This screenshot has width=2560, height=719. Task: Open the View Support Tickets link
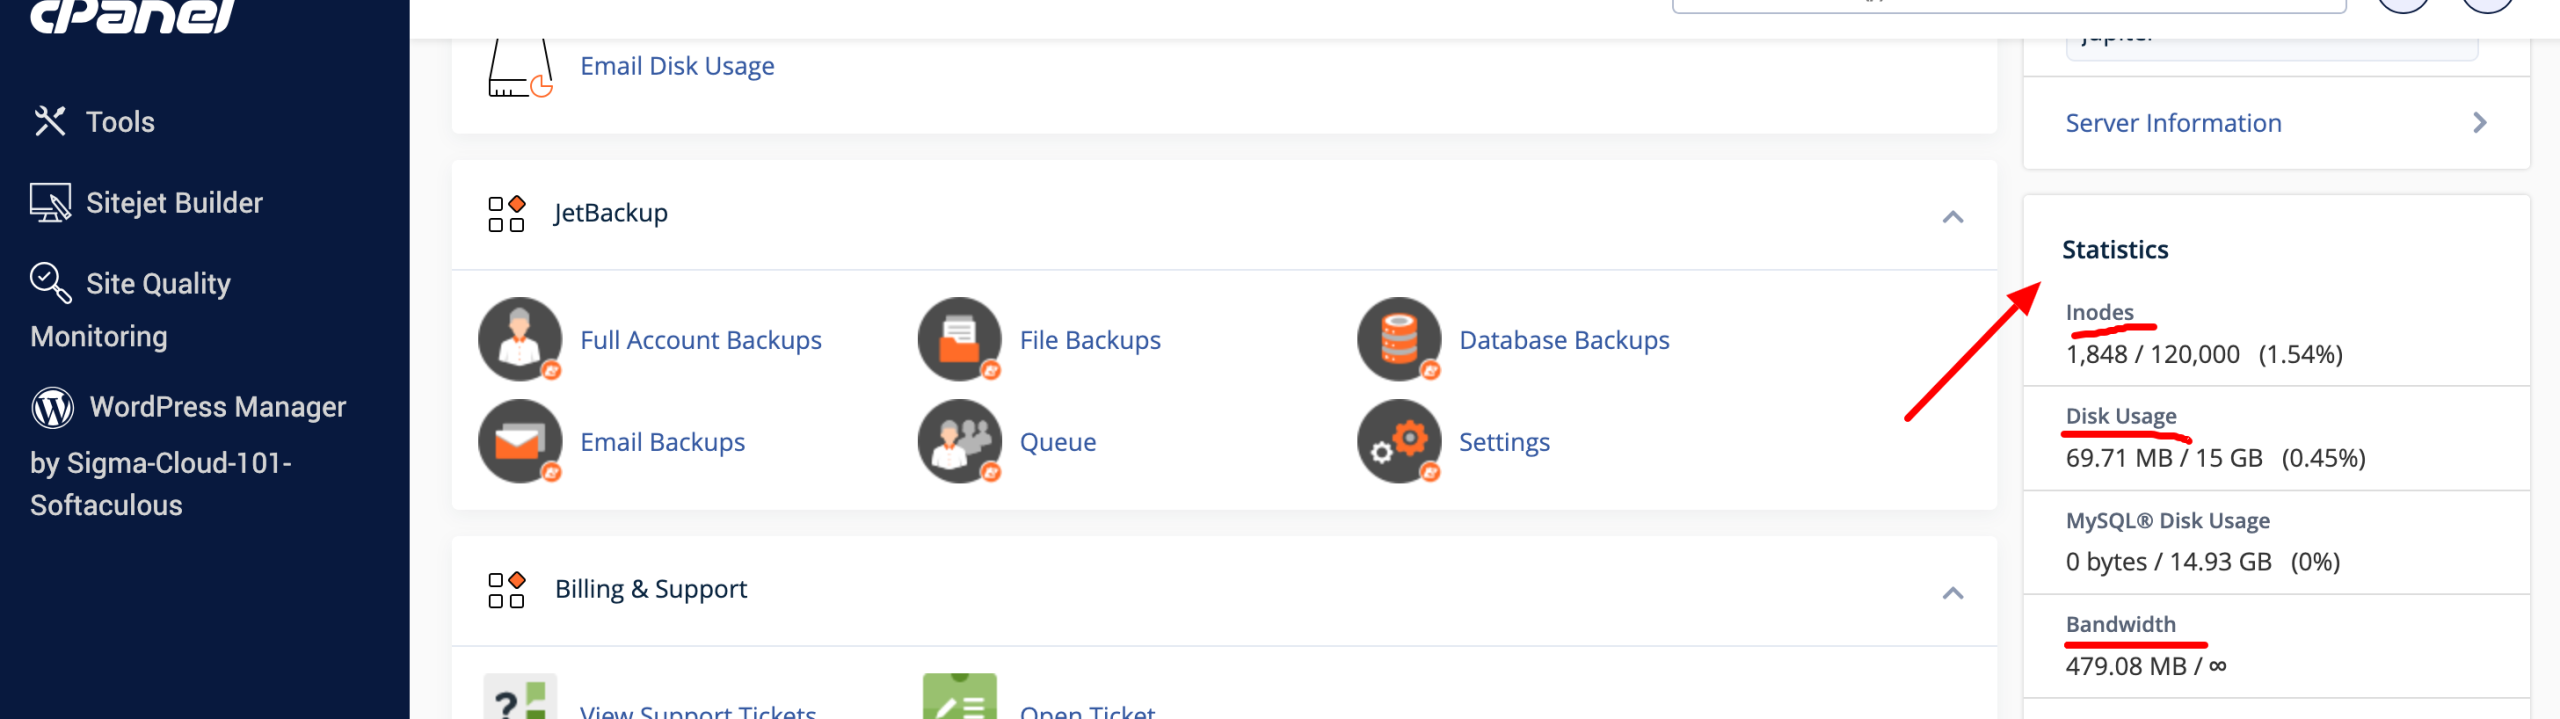tap(698, 710)
